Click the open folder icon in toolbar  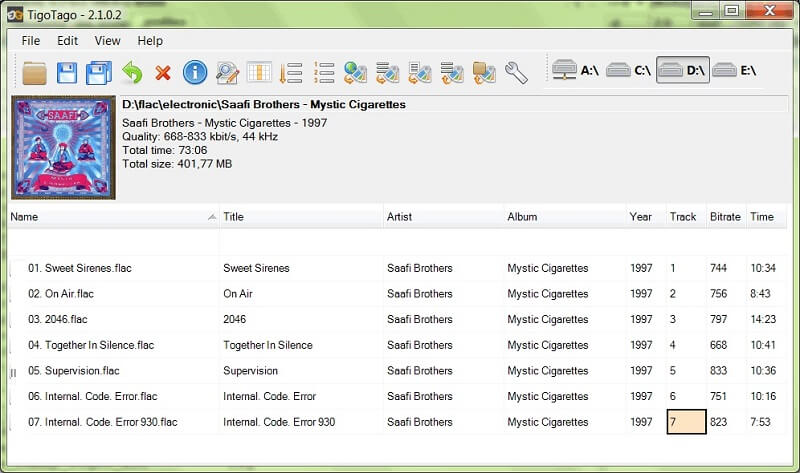[35, 72]
